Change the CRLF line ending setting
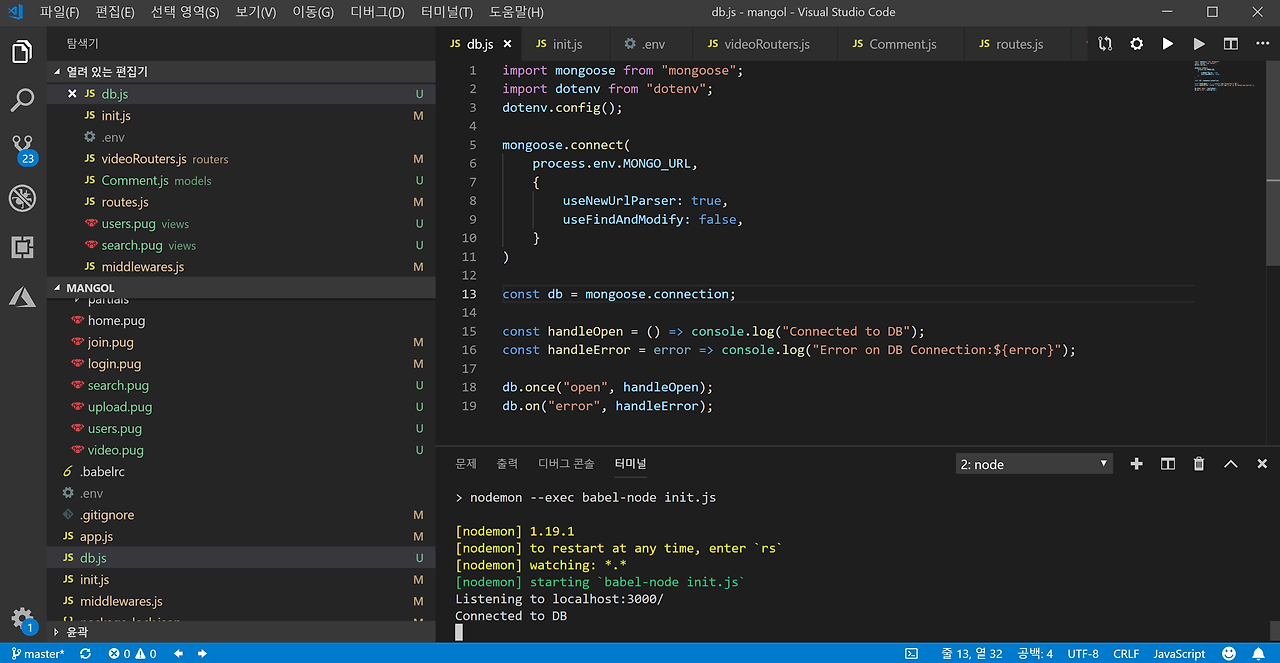This screenshot has height=663, width=1280. (x=1126, y=654)
